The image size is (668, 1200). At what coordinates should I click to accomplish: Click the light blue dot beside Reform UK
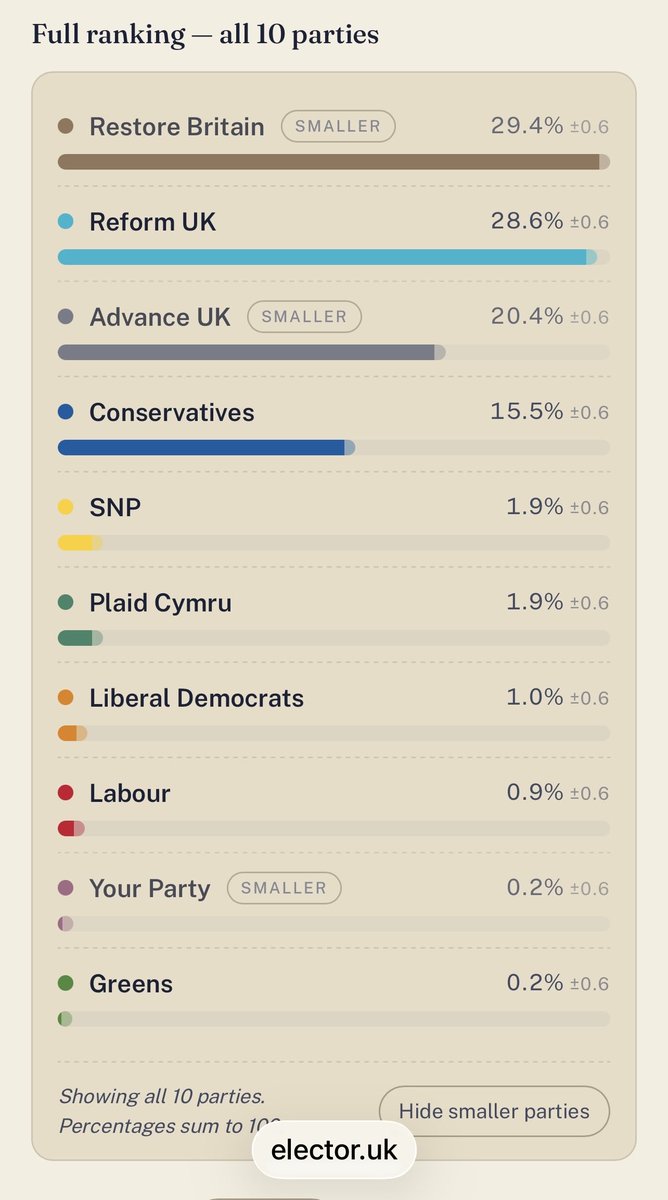[x=66, y=222]
